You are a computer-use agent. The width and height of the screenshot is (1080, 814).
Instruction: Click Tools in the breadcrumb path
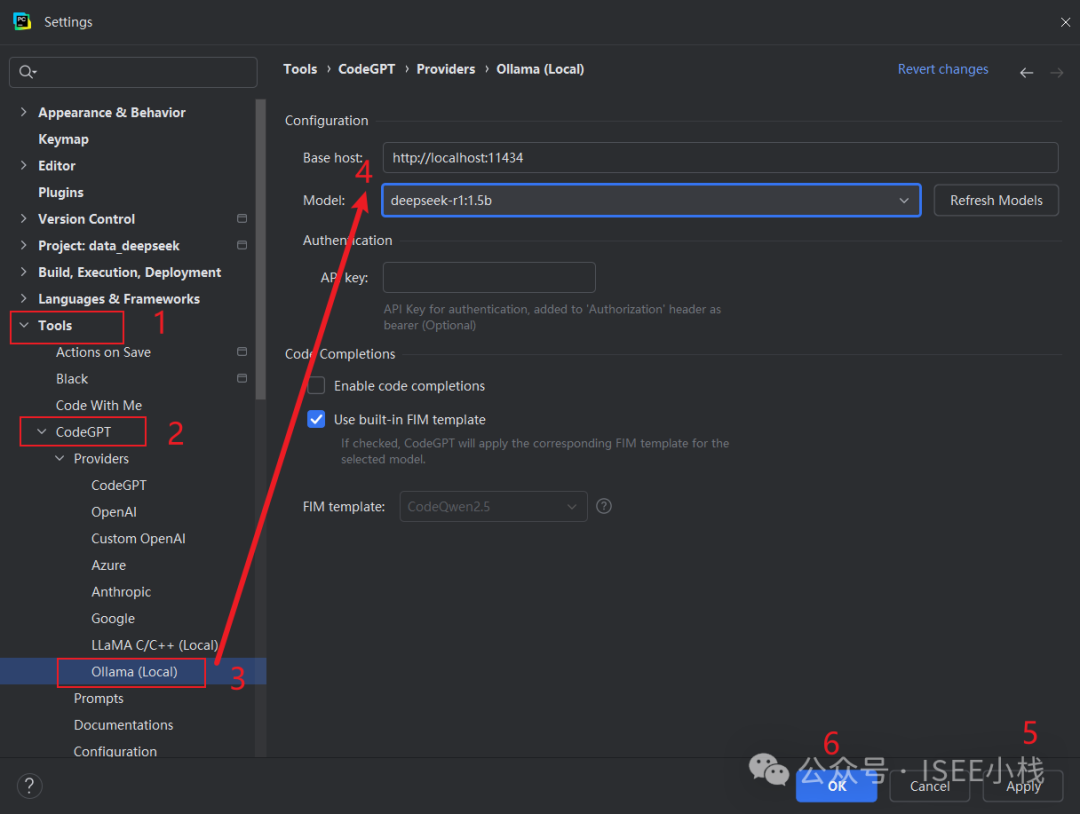(x=300, y=69)
